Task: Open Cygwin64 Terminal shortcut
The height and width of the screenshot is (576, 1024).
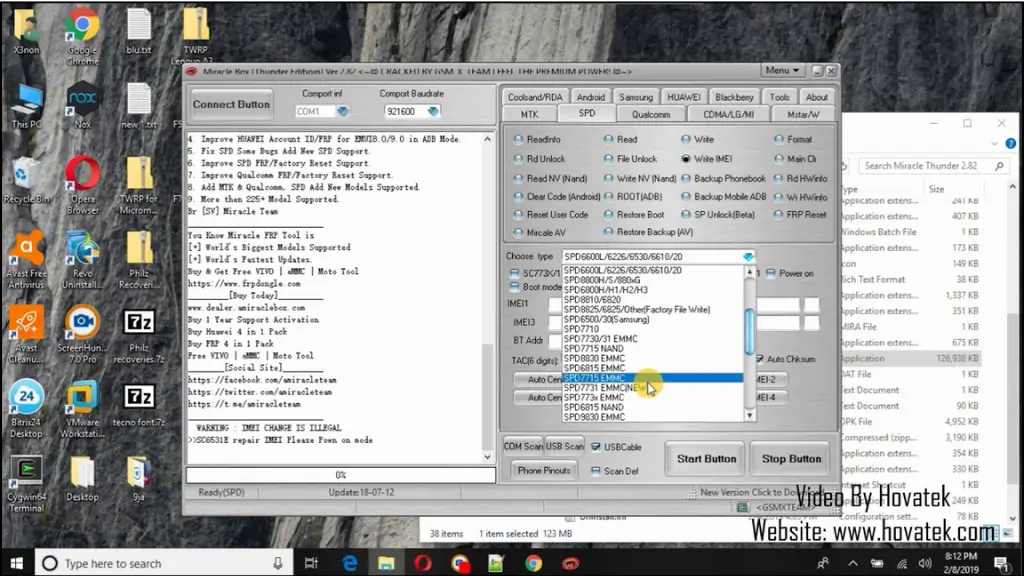Action: (x=26, y=485)
